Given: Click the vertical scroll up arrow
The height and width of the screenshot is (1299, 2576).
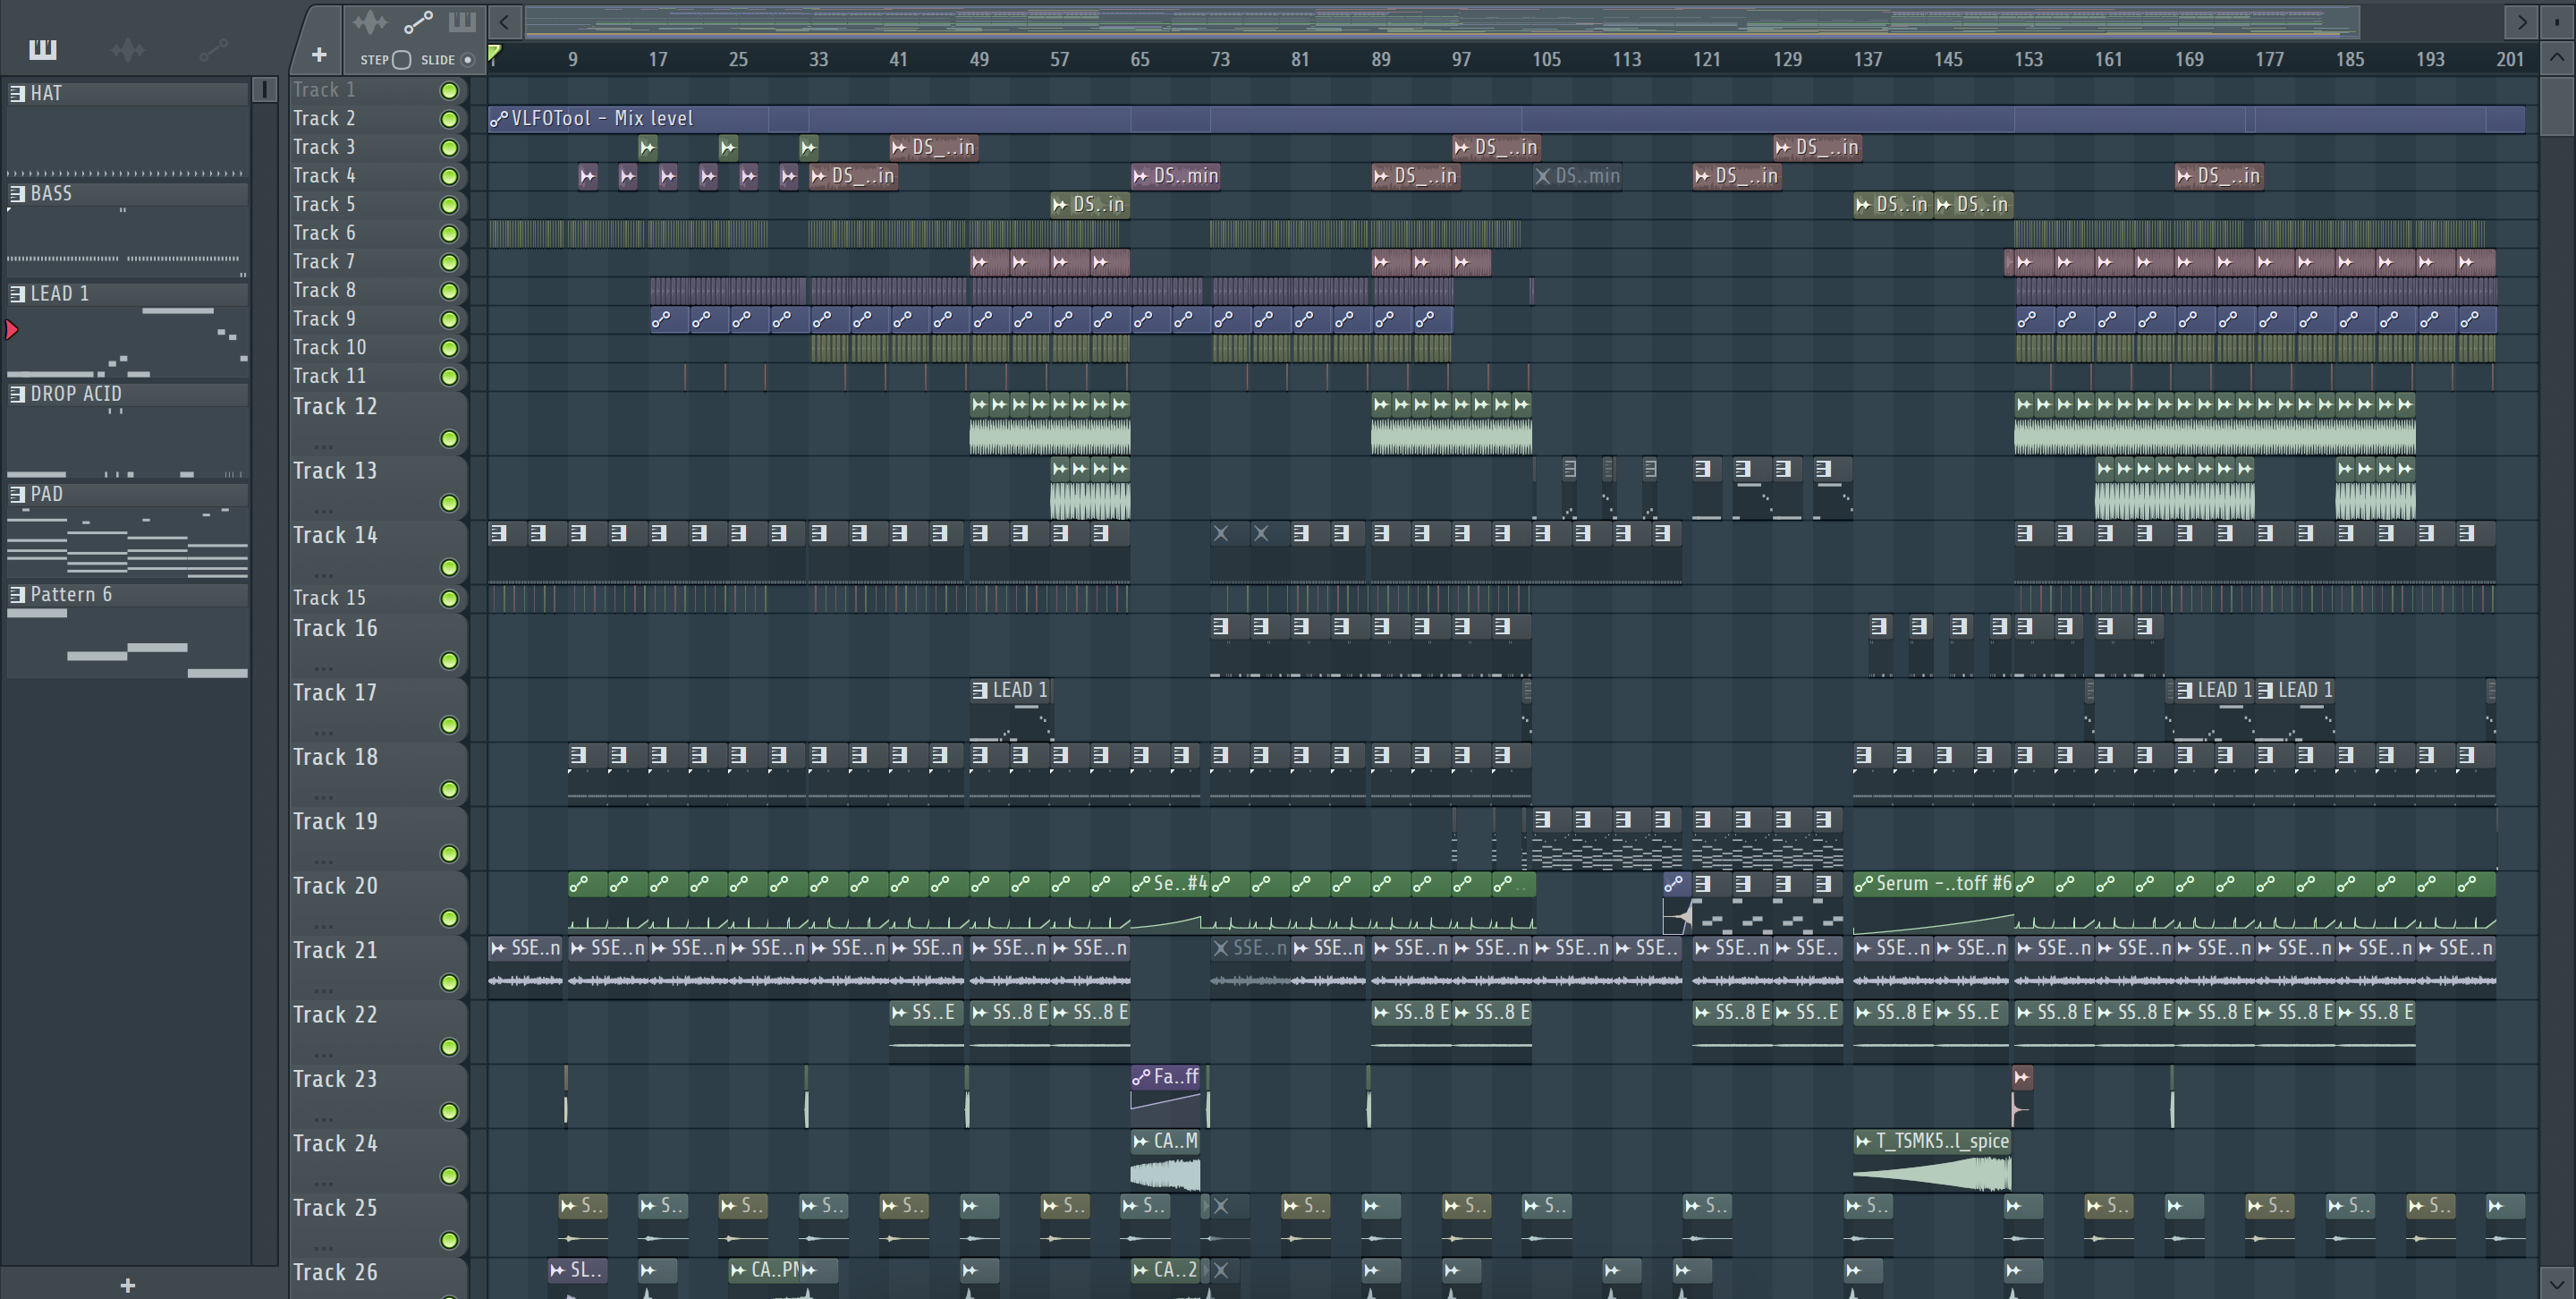Looking at the screenshot, I should [2557, 57].
